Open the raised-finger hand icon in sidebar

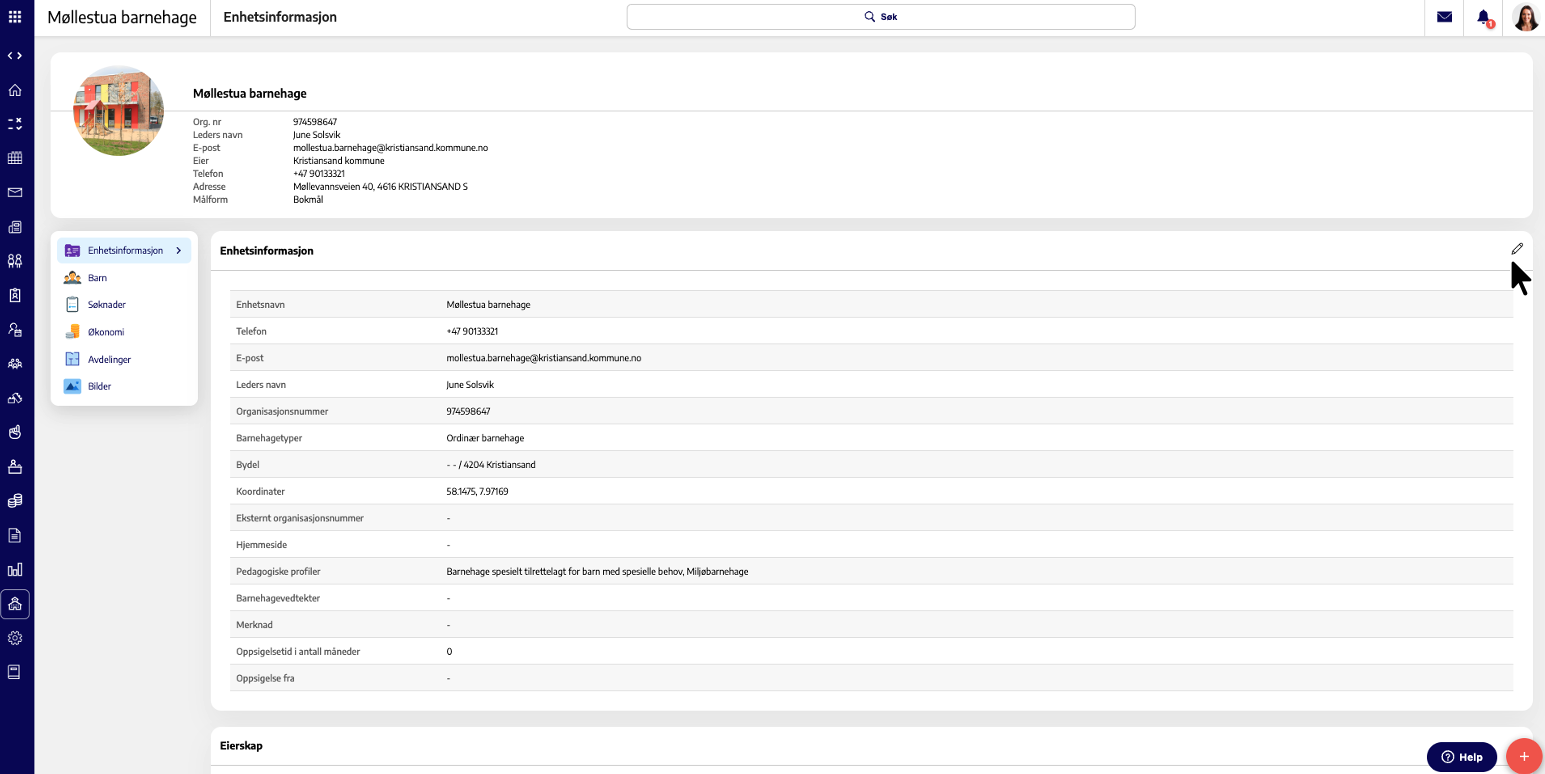click(x=15, y=432)
